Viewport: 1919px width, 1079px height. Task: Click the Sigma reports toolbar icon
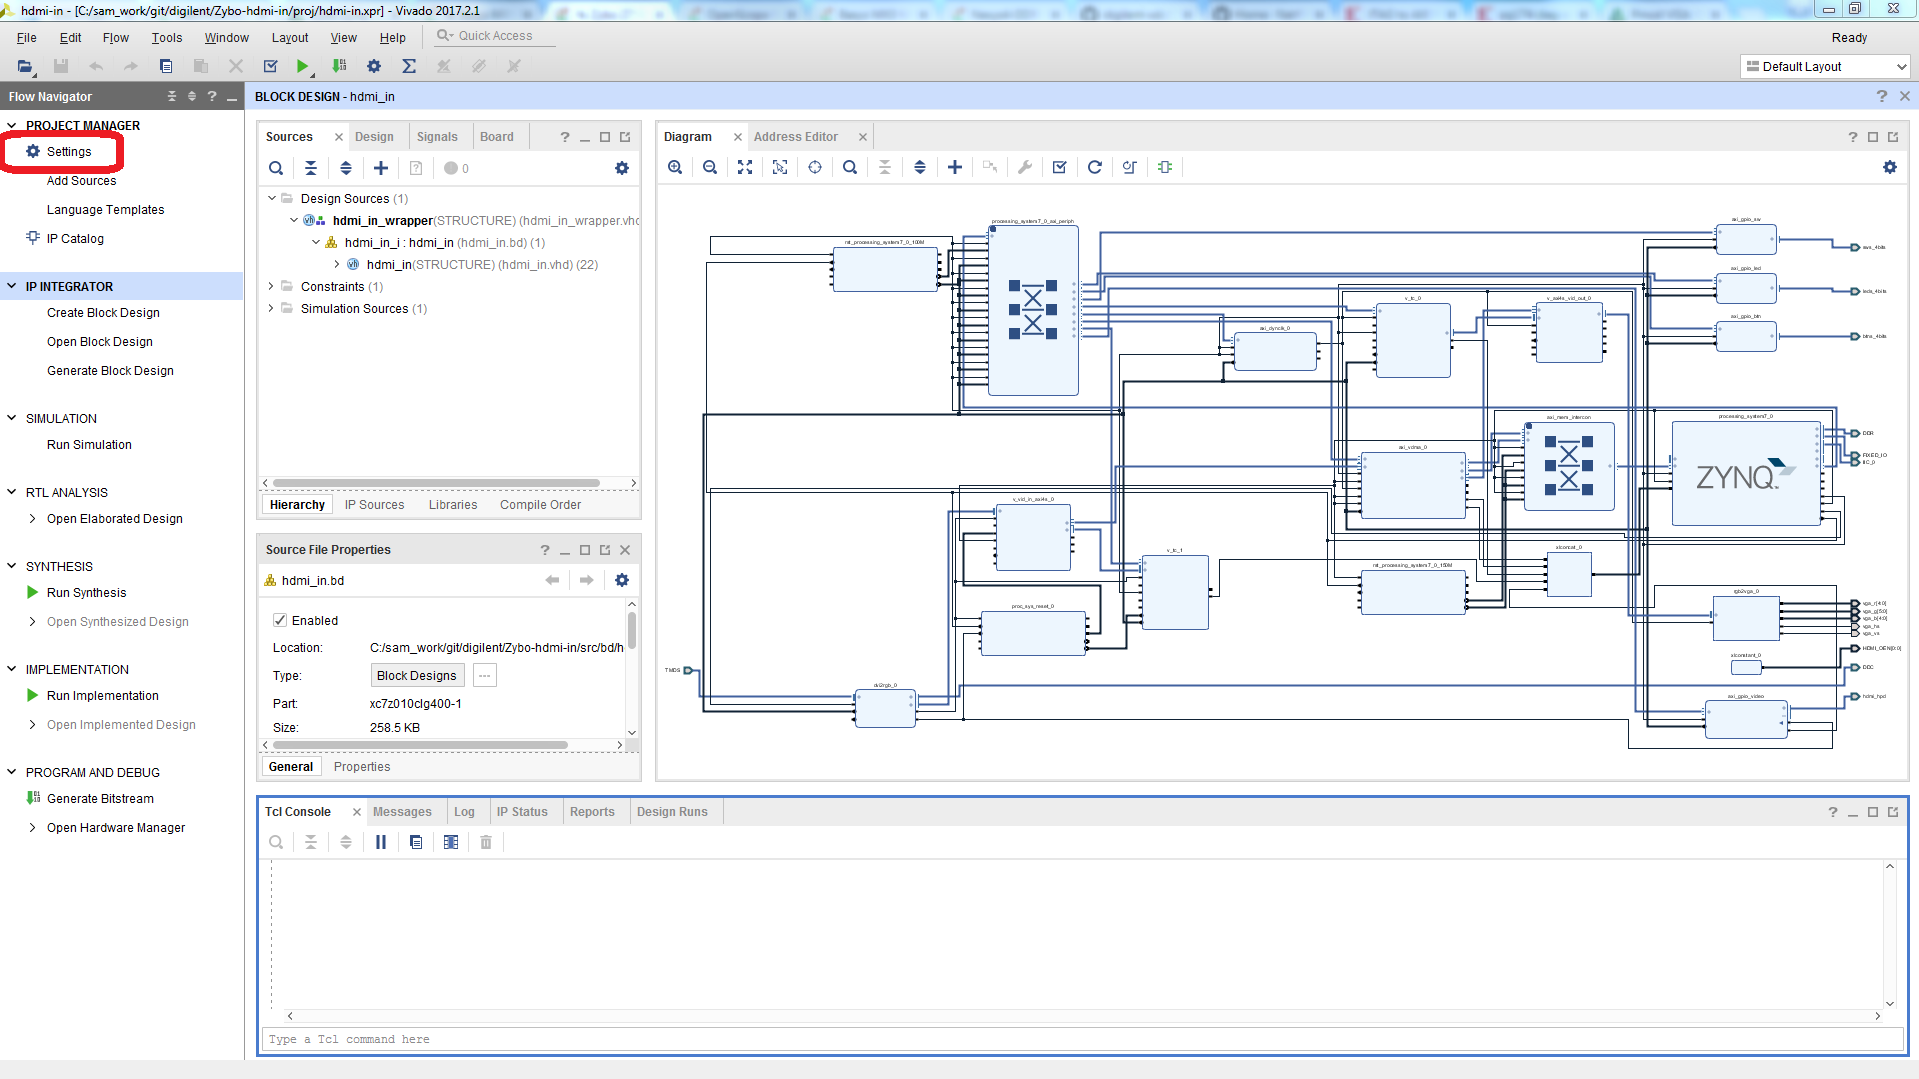pyautogui.click(x=409, y=66)
